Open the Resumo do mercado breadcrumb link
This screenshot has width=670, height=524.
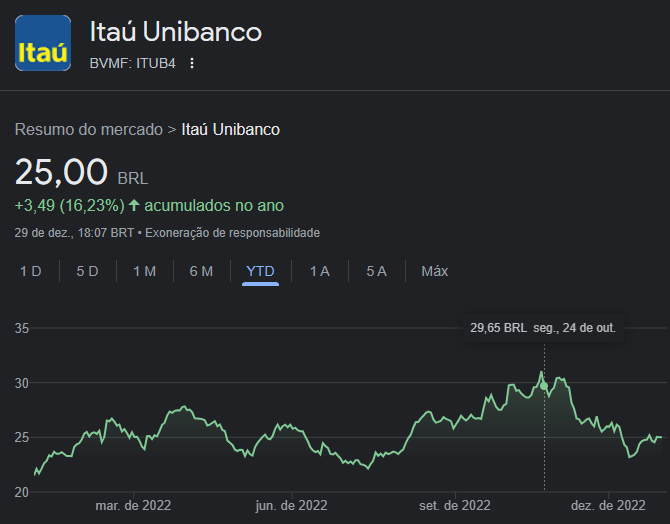89,130
